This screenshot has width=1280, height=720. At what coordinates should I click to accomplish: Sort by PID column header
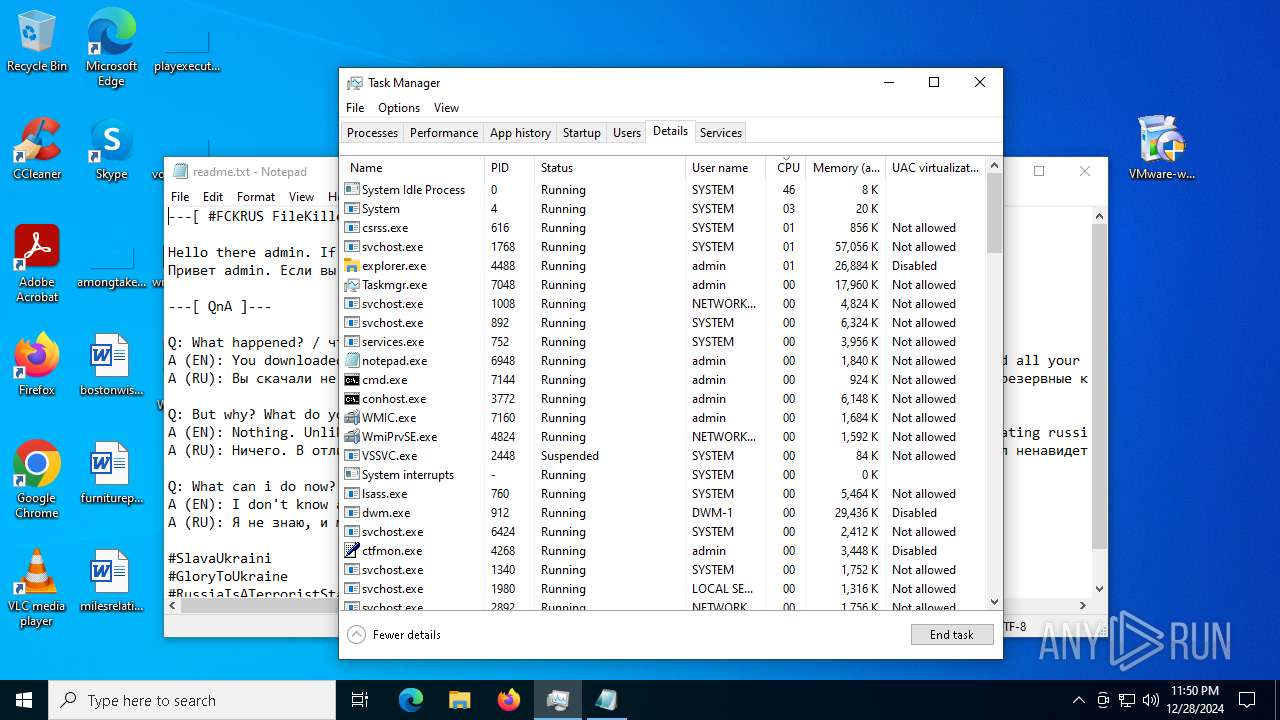510,168
